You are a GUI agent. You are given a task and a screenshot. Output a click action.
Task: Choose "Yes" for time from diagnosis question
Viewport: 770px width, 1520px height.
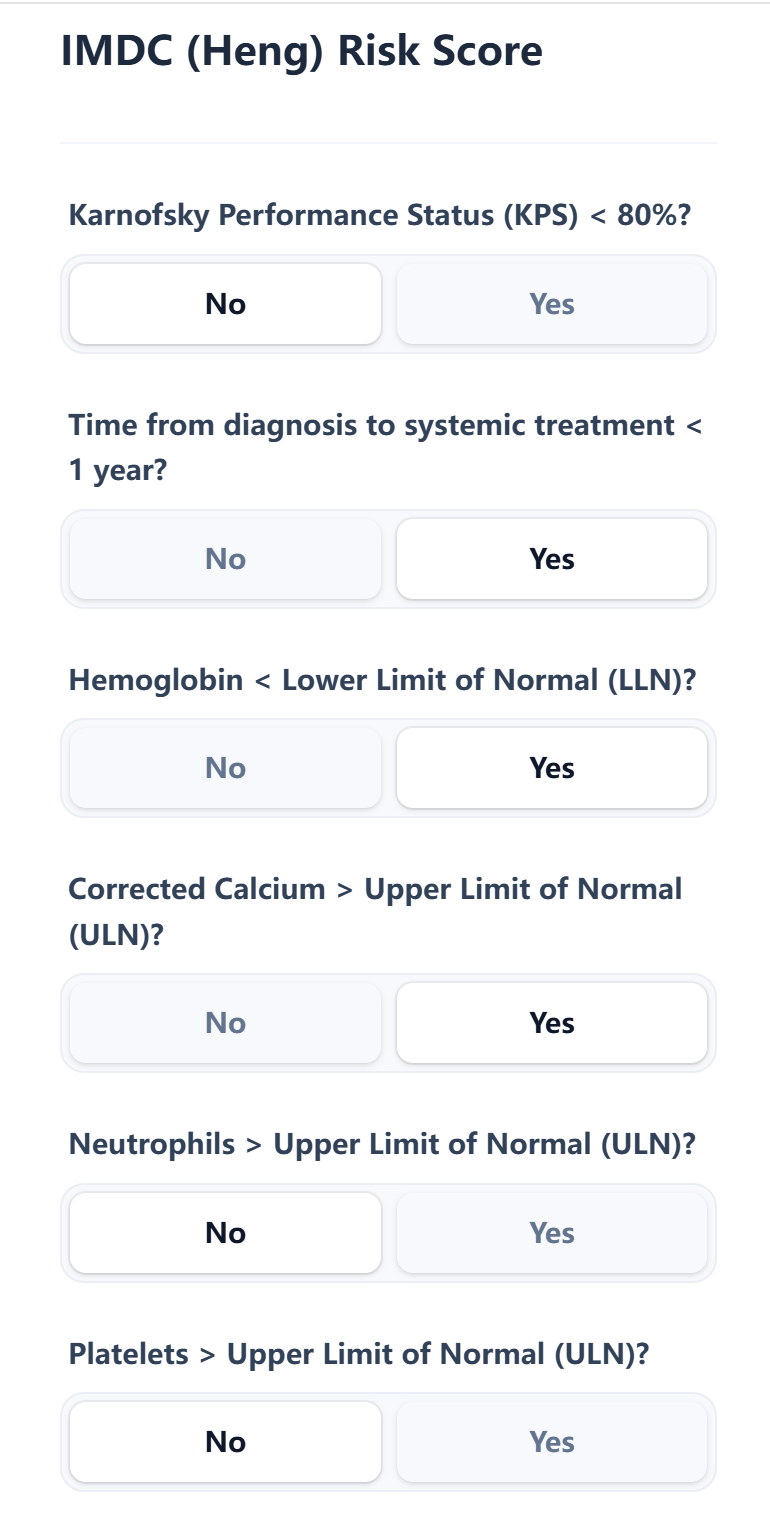pyautogui.click(x=553, y=558)
